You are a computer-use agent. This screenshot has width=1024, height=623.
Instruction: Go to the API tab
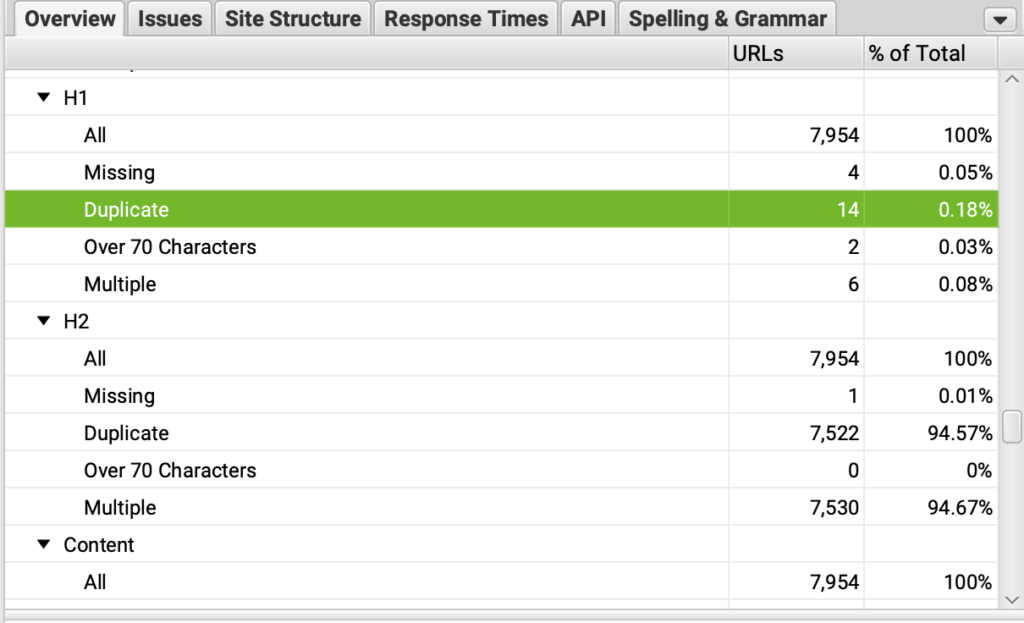(x=589, y=19)
